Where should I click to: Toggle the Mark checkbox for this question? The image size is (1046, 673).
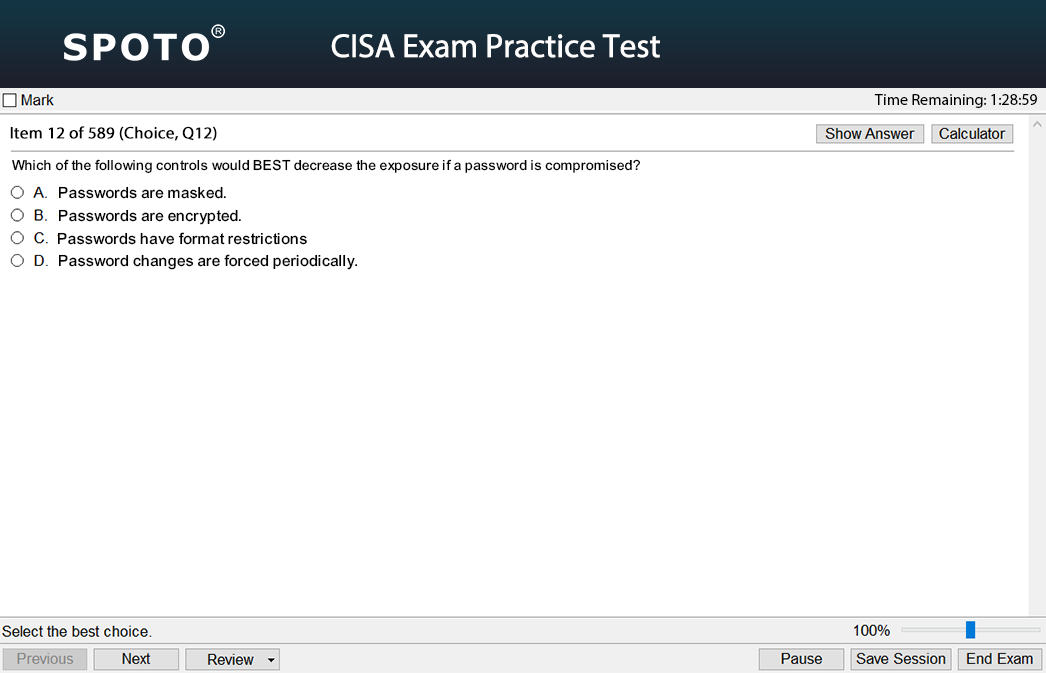point(10,100)
